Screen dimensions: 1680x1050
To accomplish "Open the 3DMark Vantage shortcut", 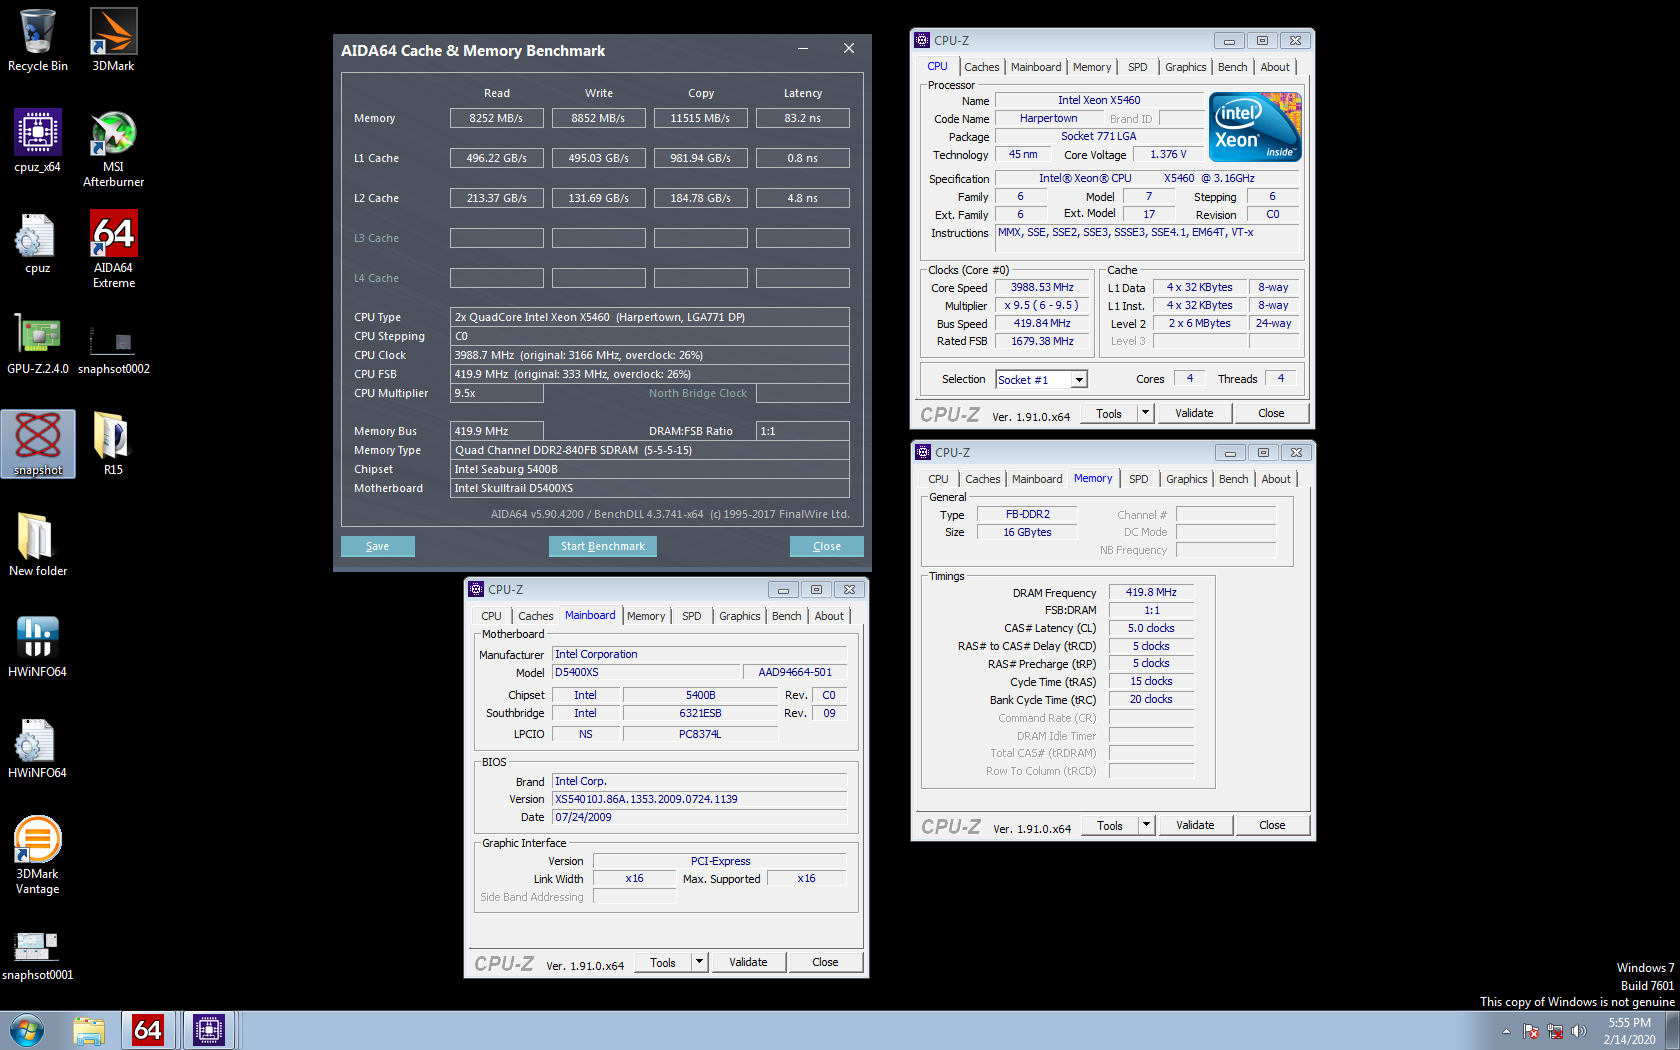I will click(x=38, y=855).
